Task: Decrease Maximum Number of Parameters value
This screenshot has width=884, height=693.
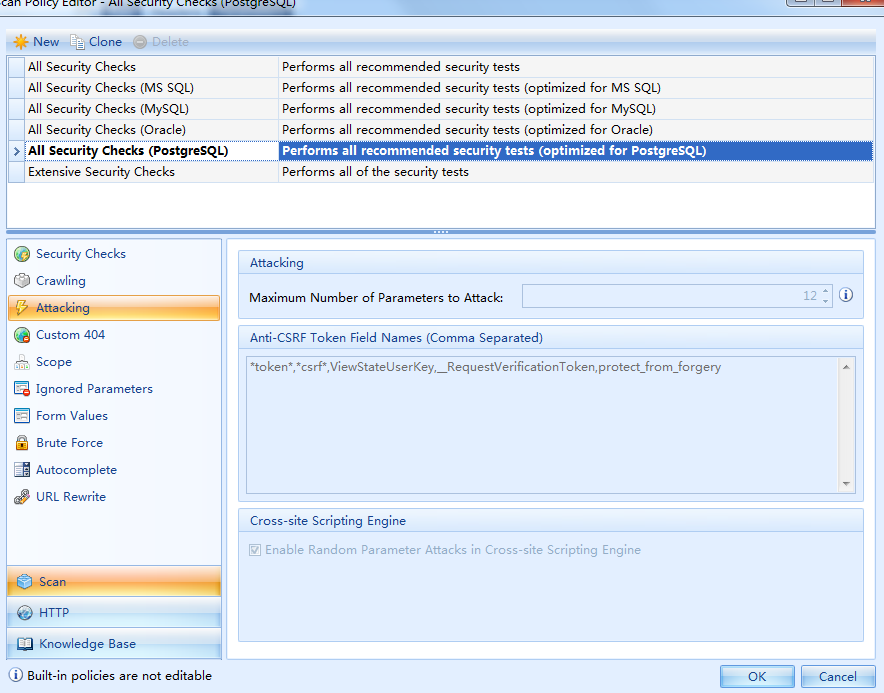Action: point(825,301)
